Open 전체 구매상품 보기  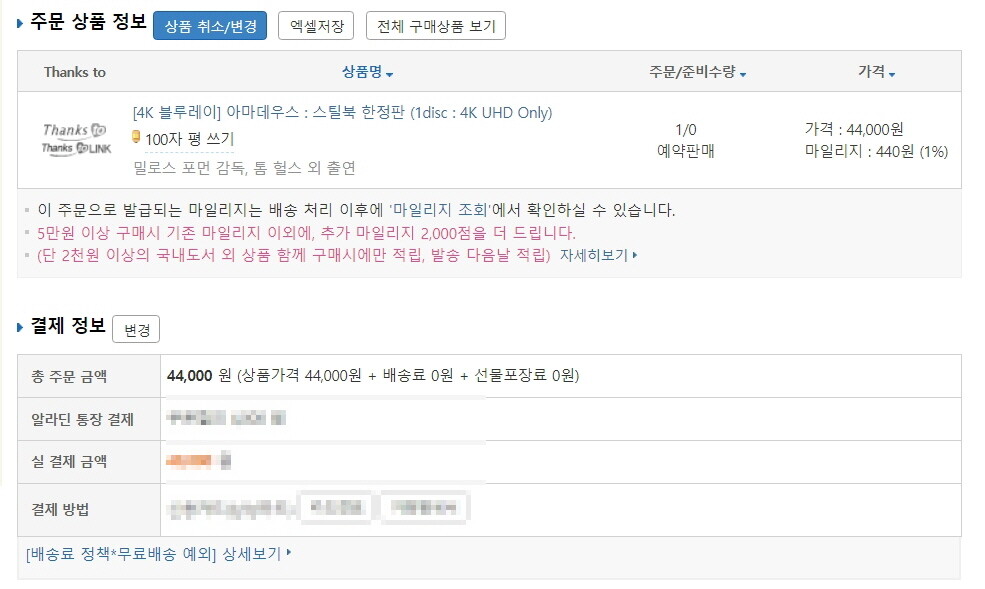click(435, 26)
